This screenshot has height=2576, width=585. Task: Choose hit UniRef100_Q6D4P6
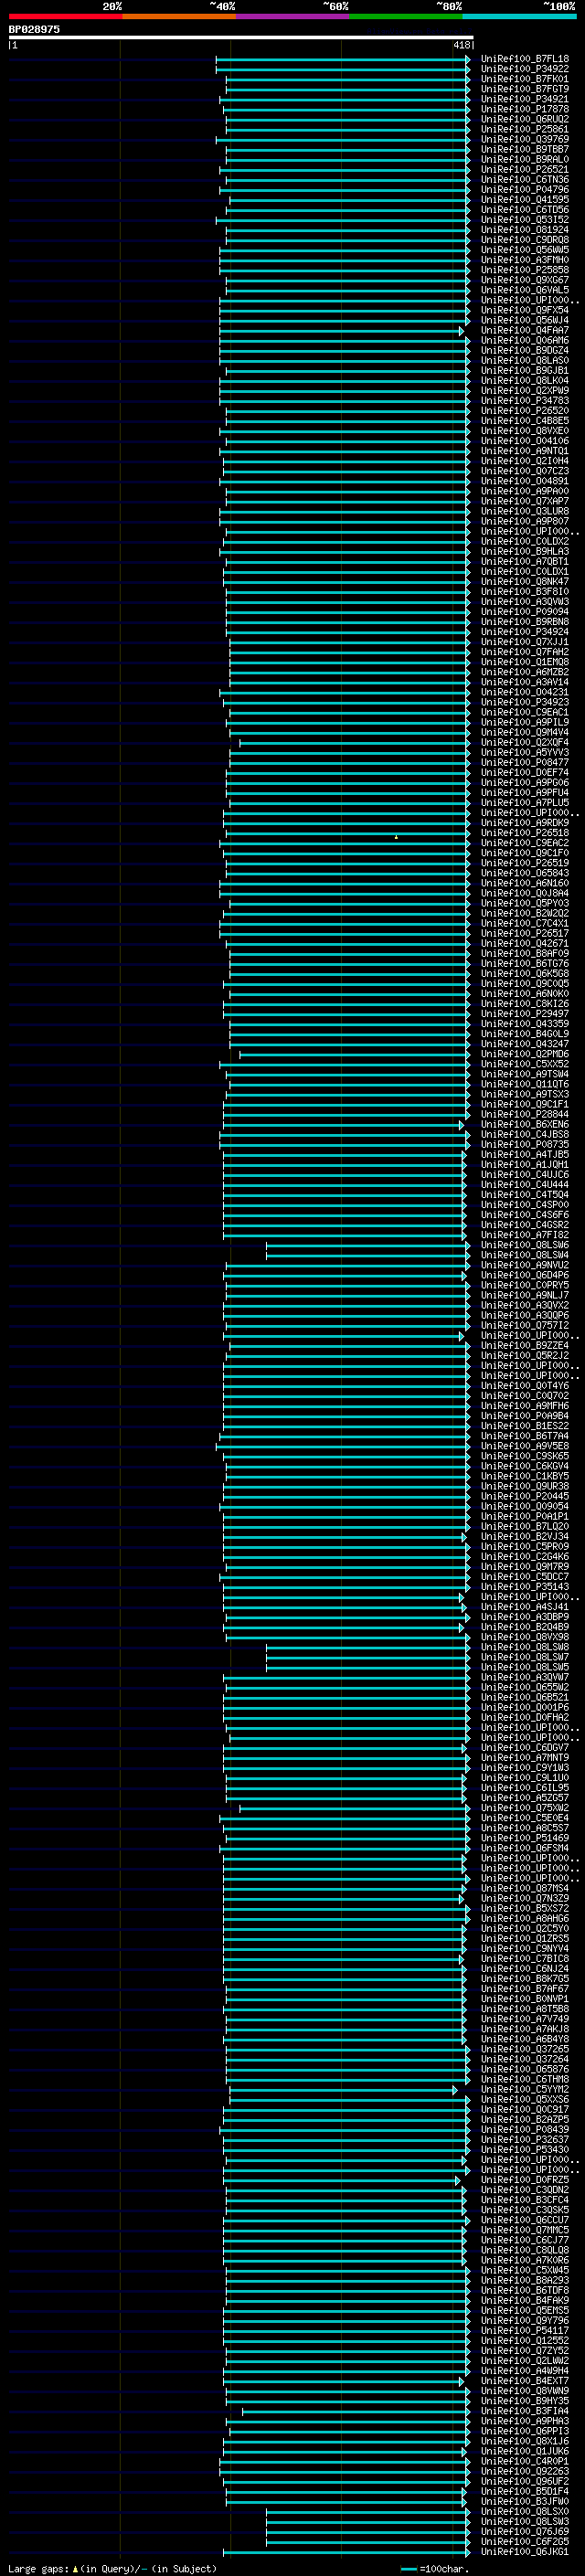tap(525, 1275)
